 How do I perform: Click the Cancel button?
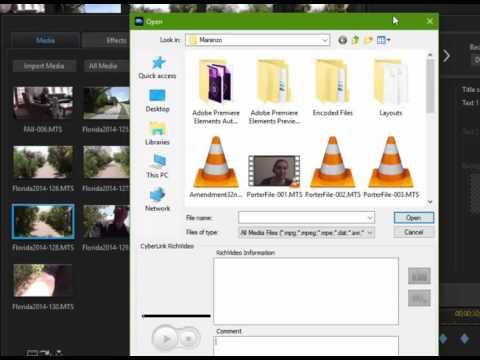click(414, 232)
